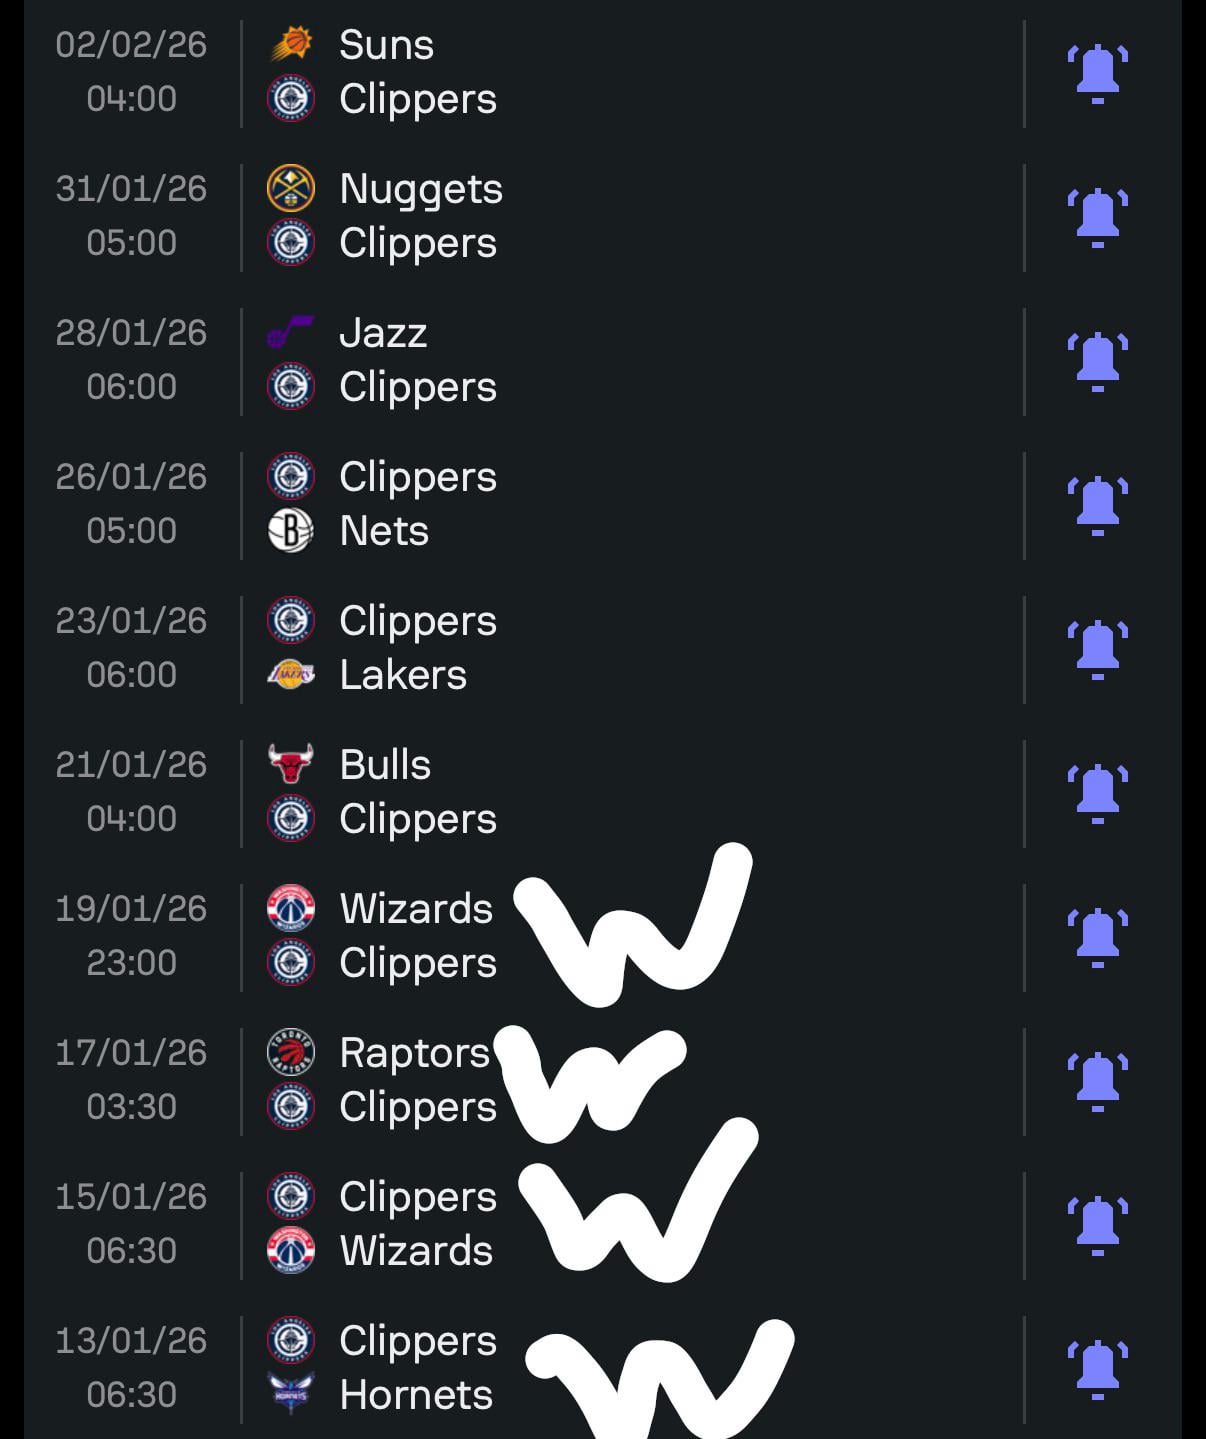
Task: Click the Brooklyn Nets logo
Action: click(x=291, y=531)
